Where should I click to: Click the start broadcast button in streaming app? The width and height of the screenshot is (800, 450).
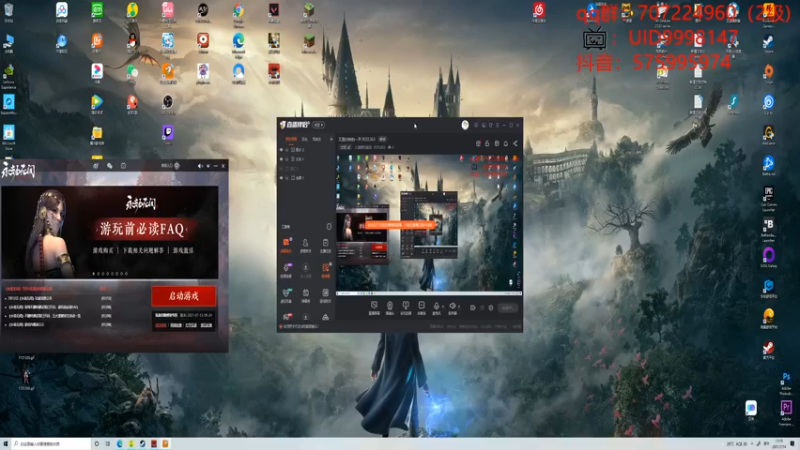508,308
